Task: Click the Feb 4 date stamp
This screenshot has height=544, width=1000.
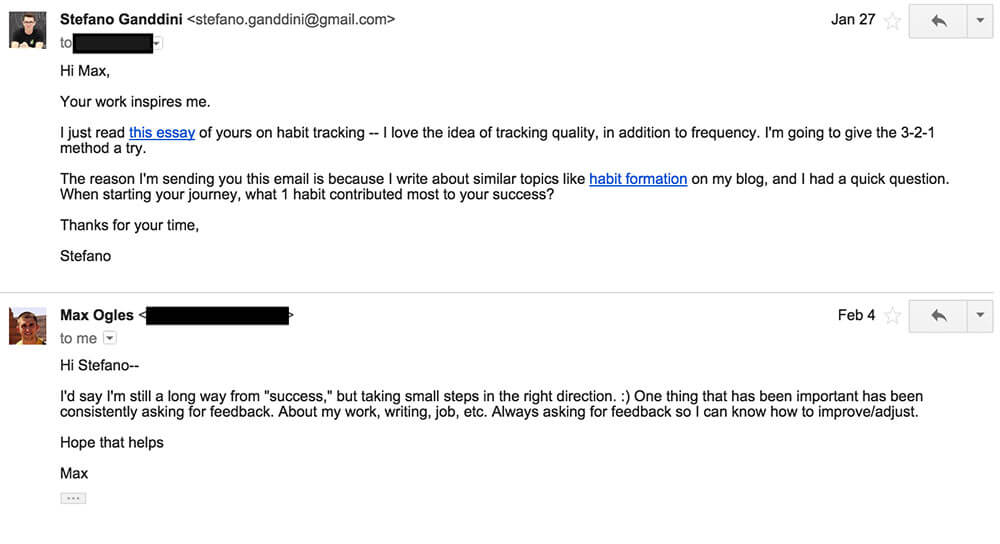Action: (x=857, y=315)
